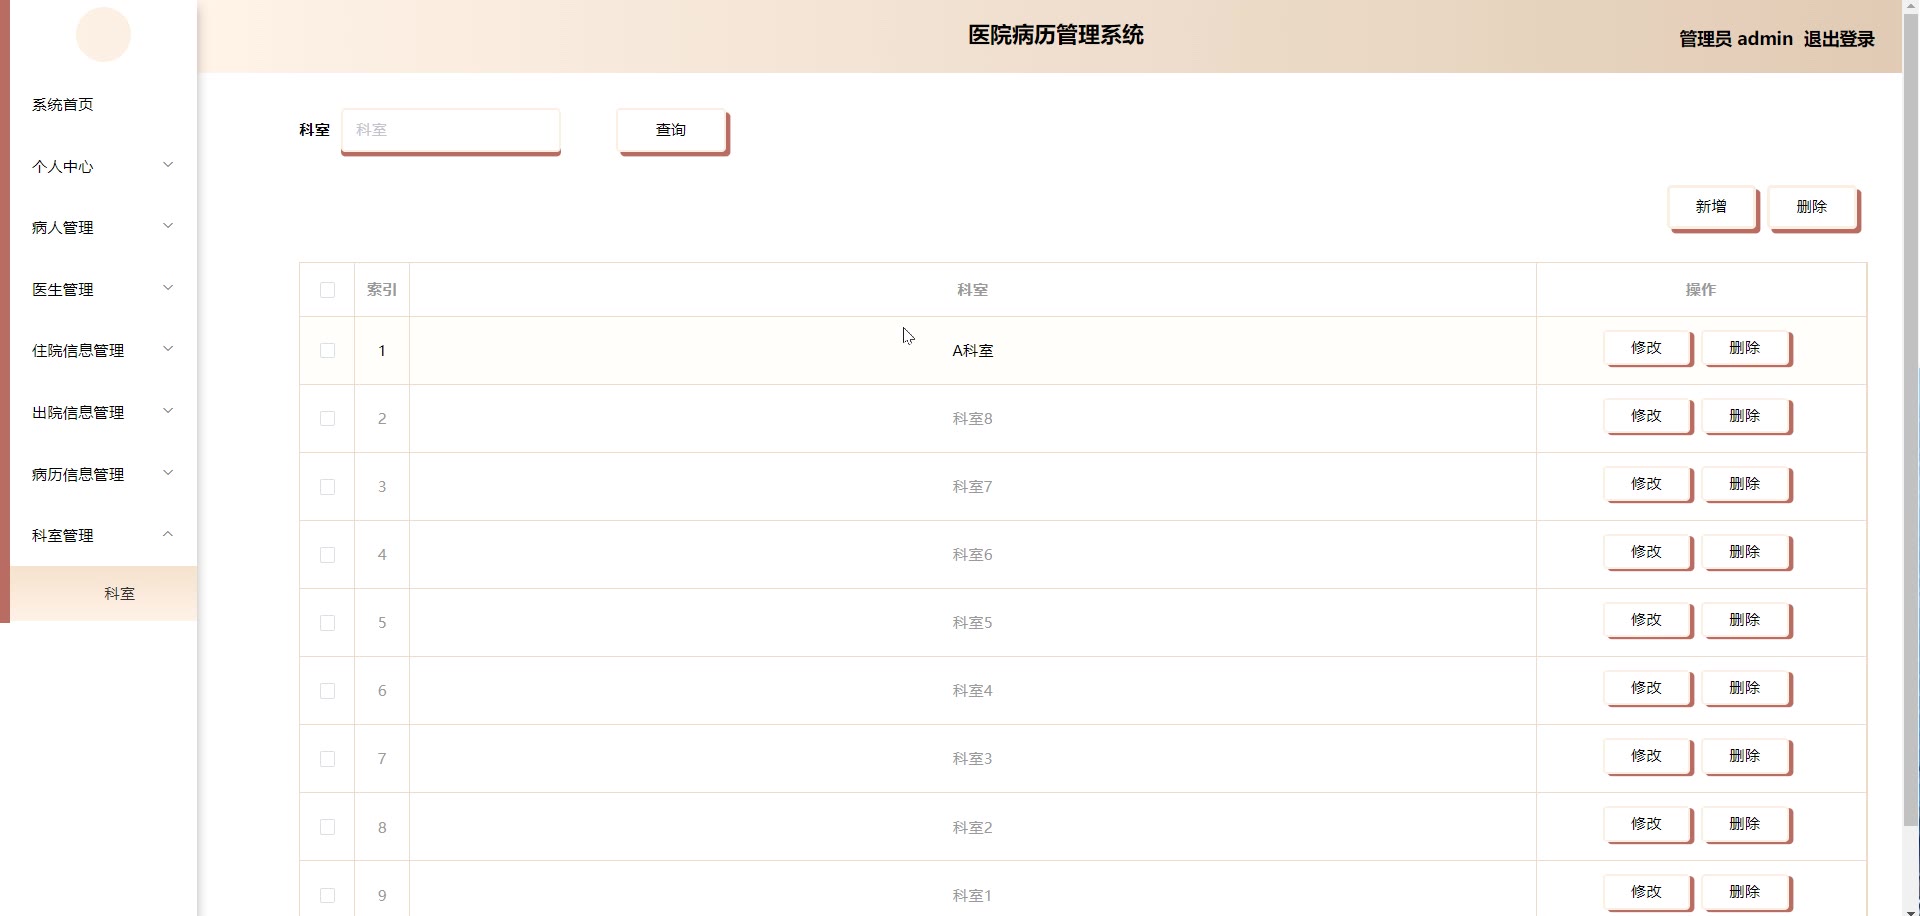1920x916 pixels.
Task: Click the round avatar in the sidebar
Action: tap(103, 34)
